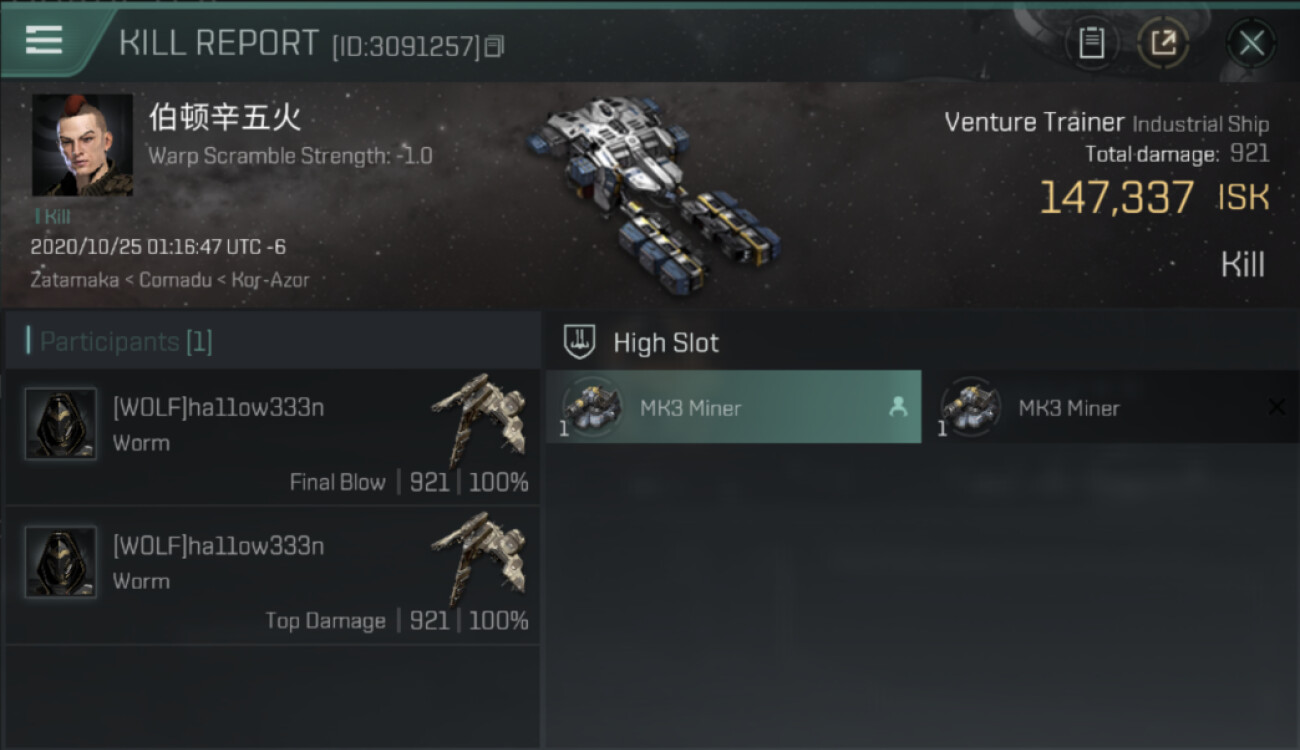Select the second MK3 Miner module

tap(1111, 407)
